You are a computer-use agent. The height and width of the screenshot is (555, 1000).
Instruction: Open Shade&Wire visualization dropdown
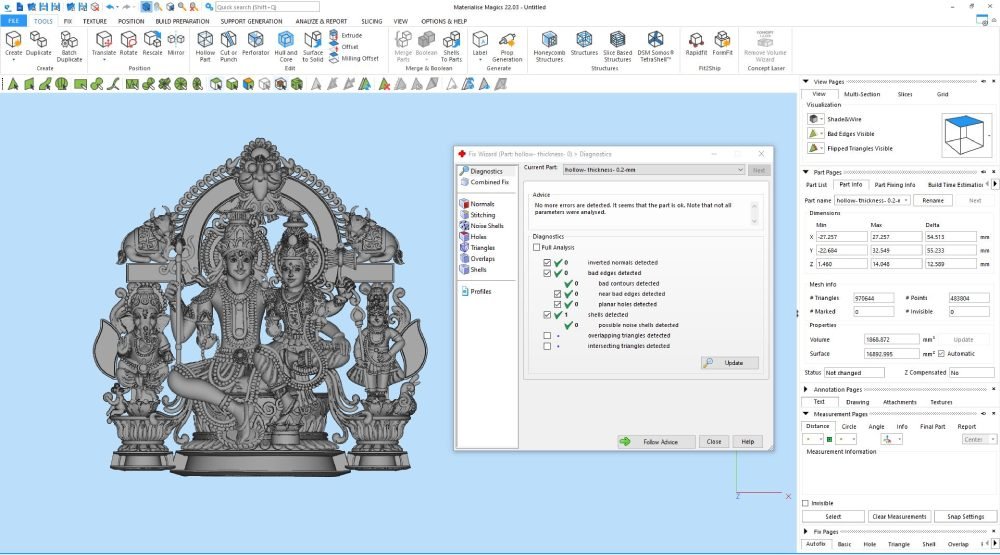(x=816, y=119)
